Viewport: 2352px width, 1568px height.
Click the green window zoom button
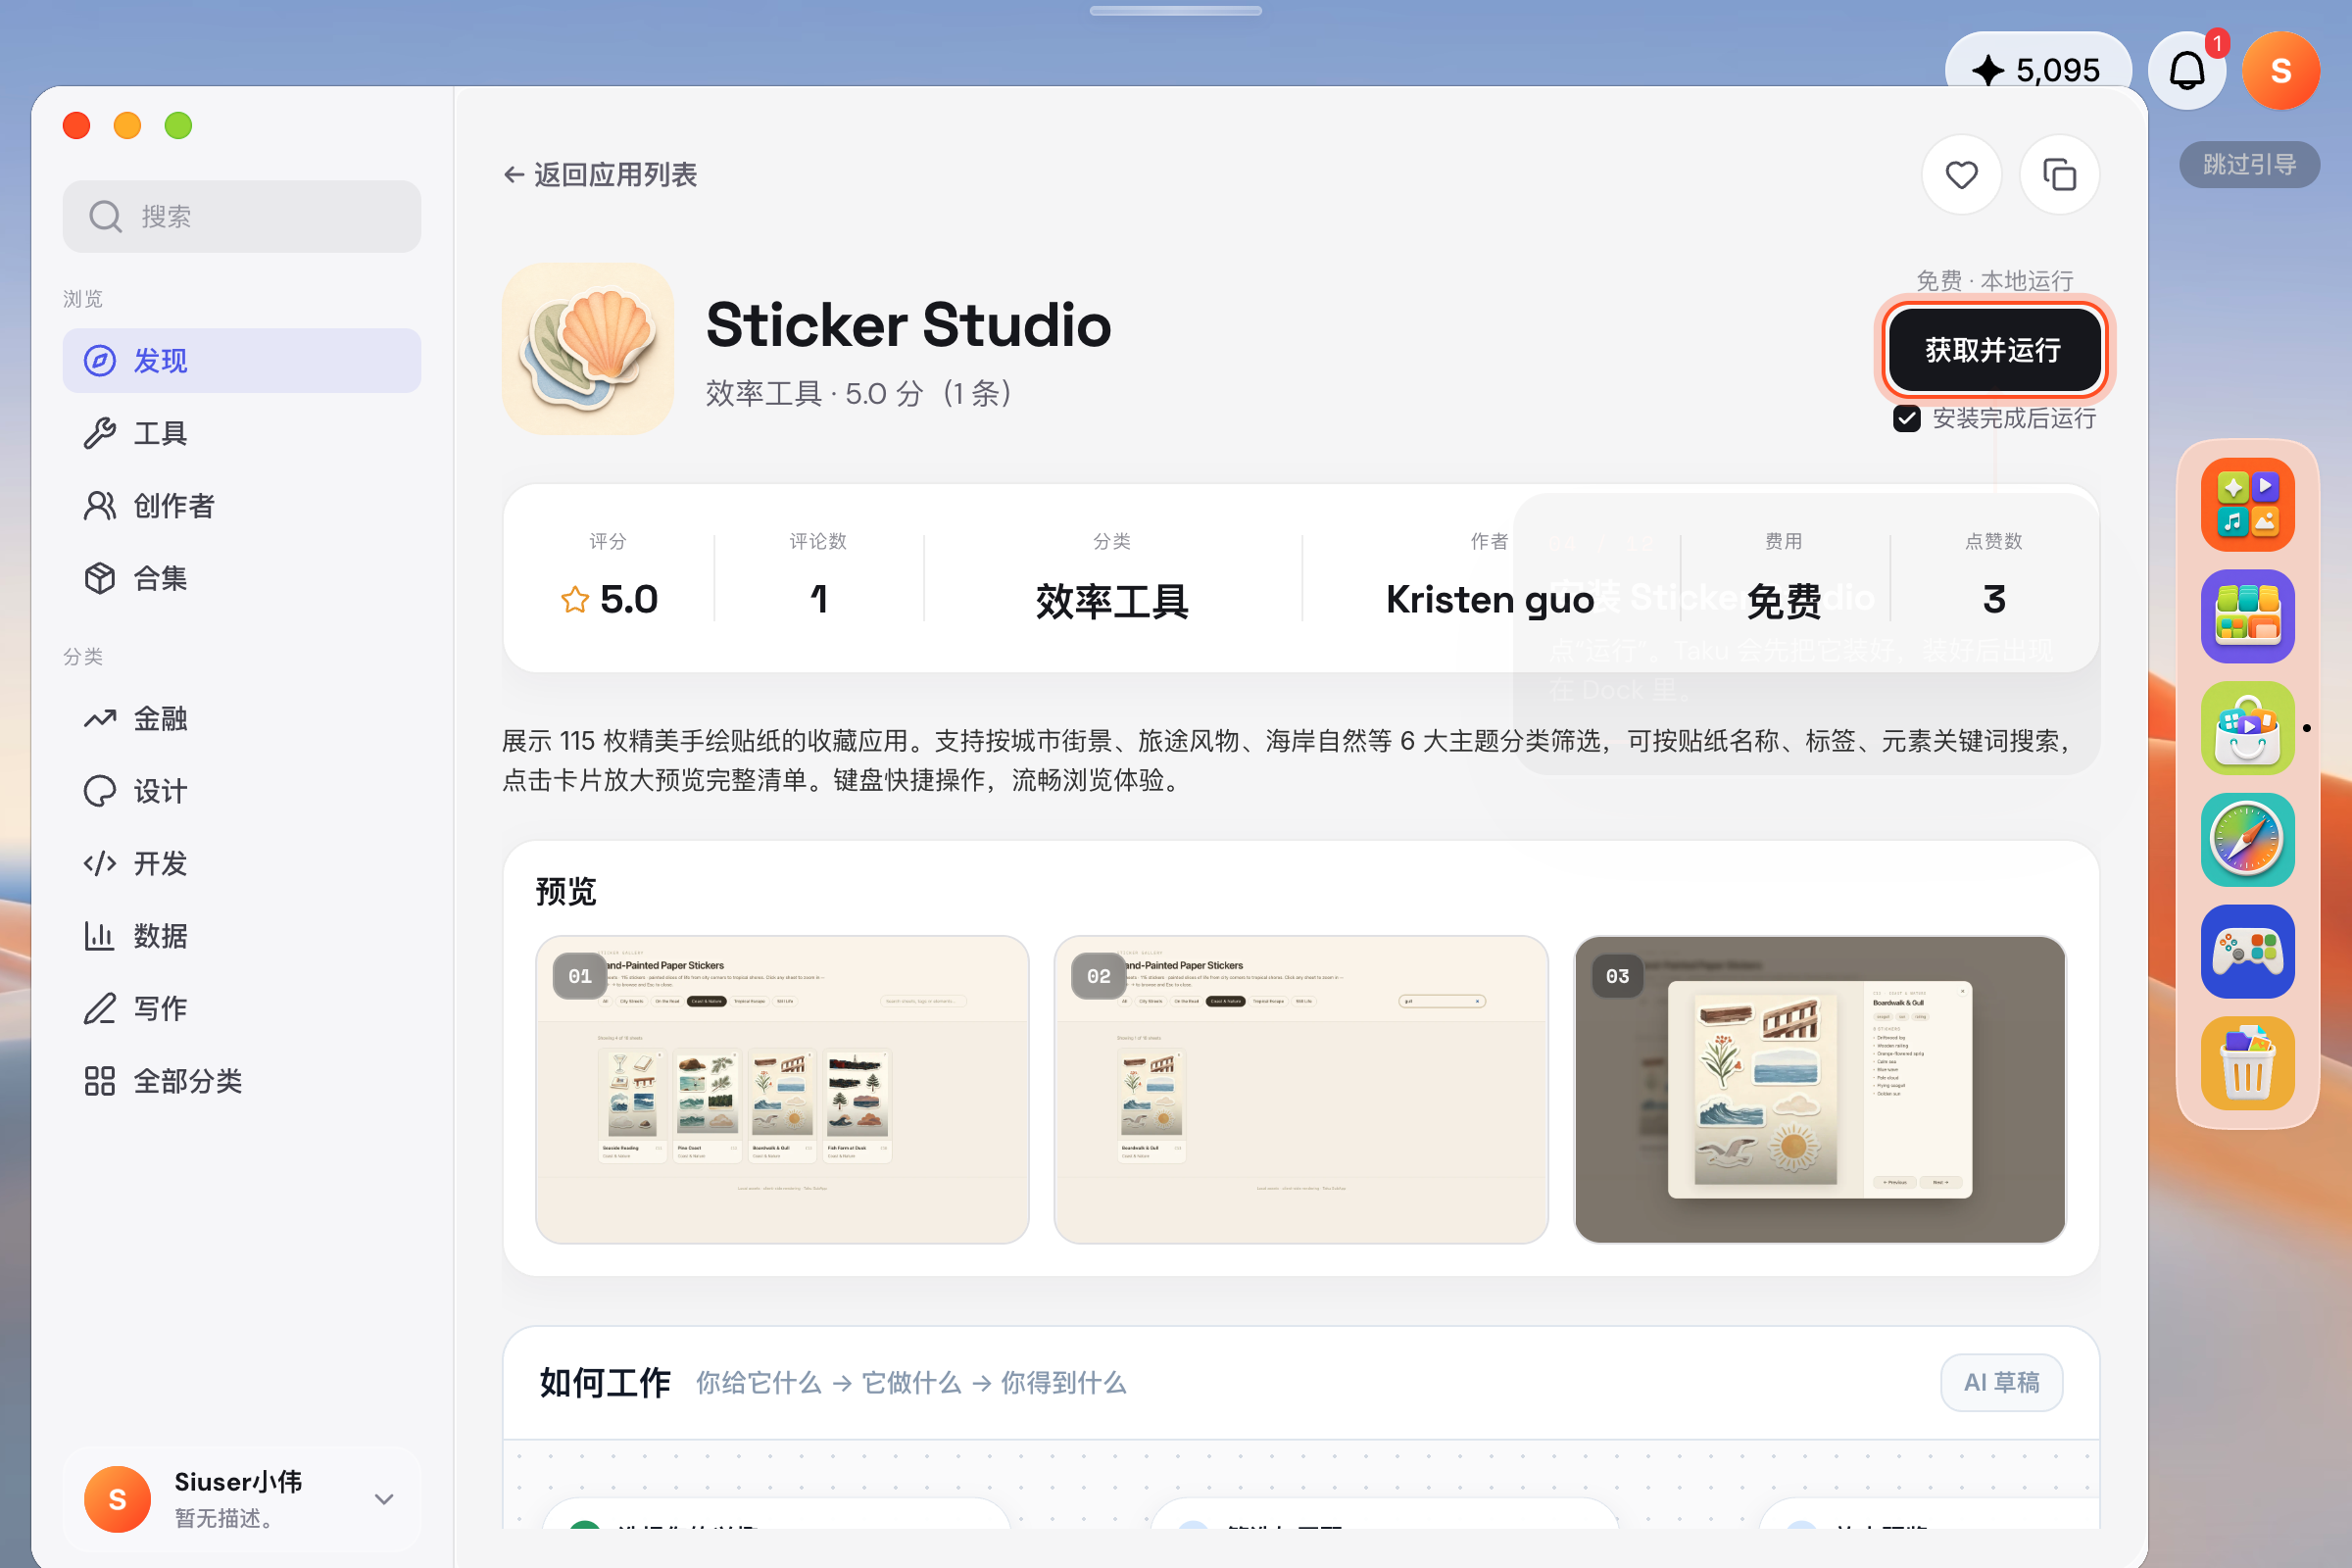[178, 126]
